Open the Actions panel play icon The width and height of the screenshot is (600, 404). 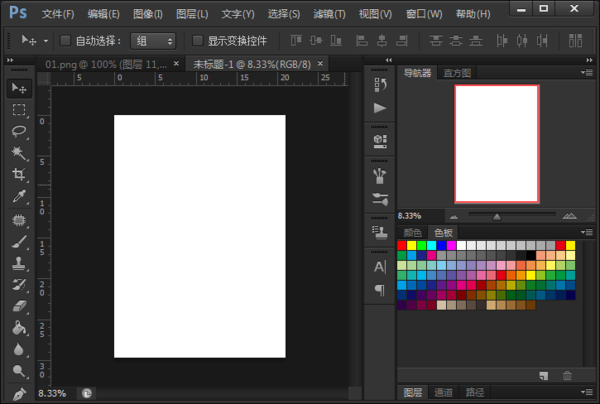(x=380, y=108)
